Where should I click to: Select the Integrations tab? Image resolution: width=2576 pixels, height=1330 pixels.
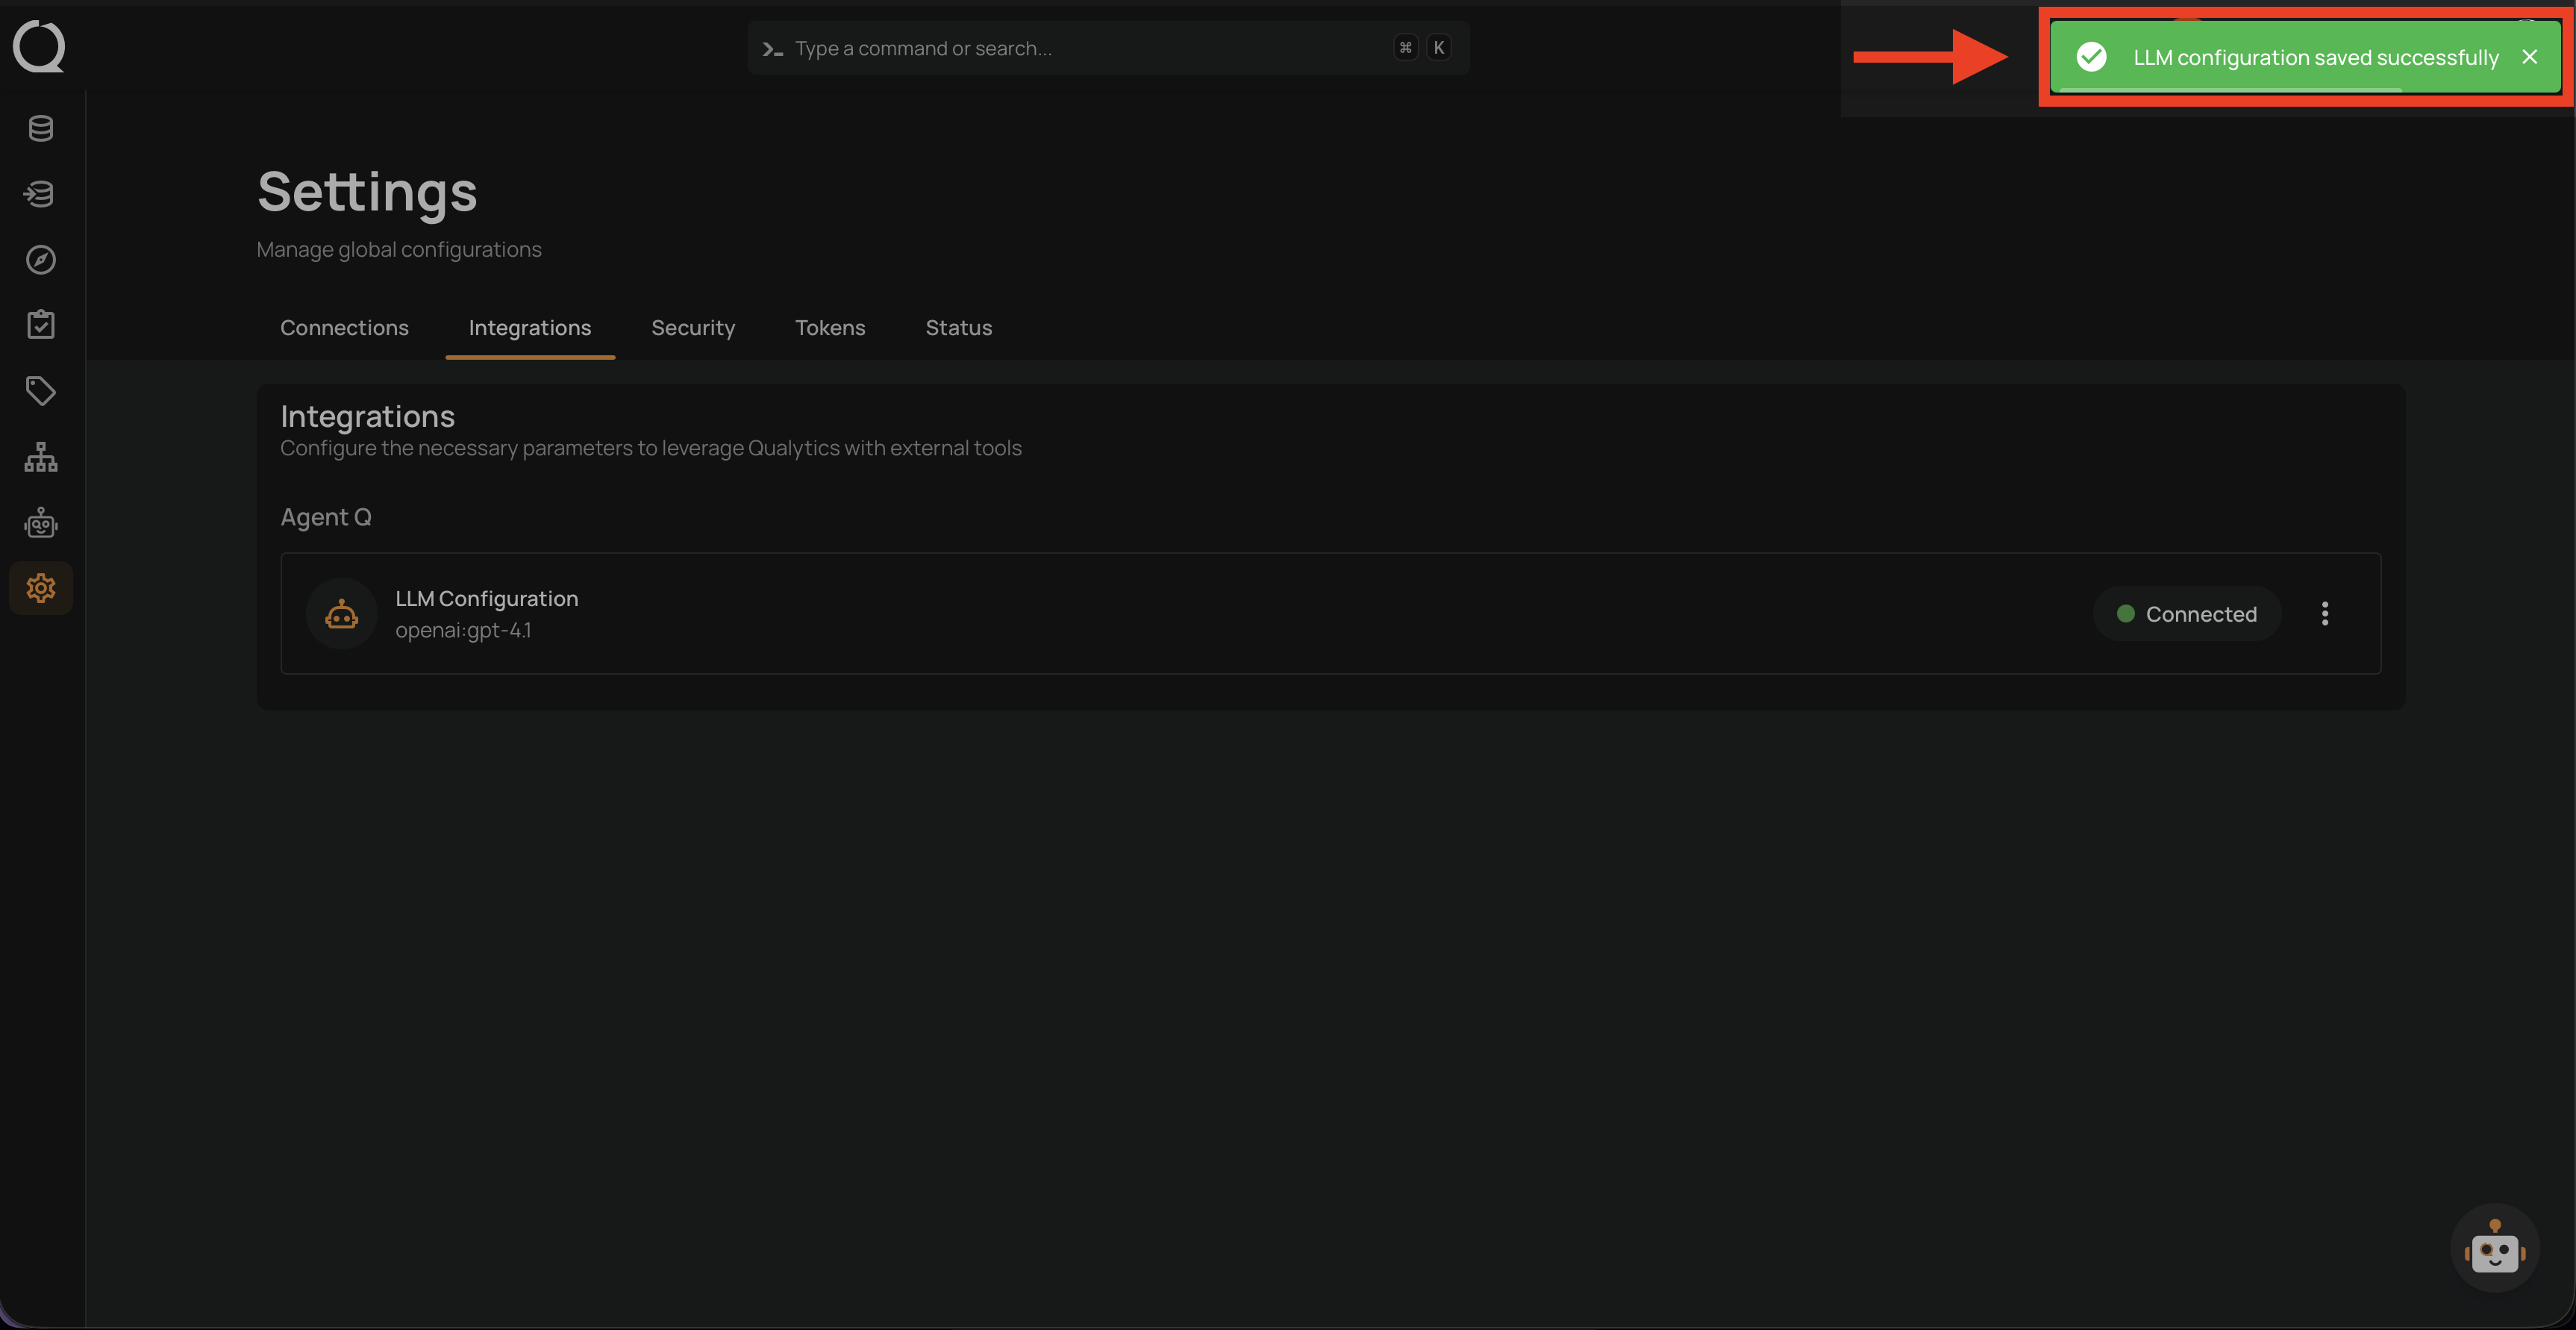[530, 328]
